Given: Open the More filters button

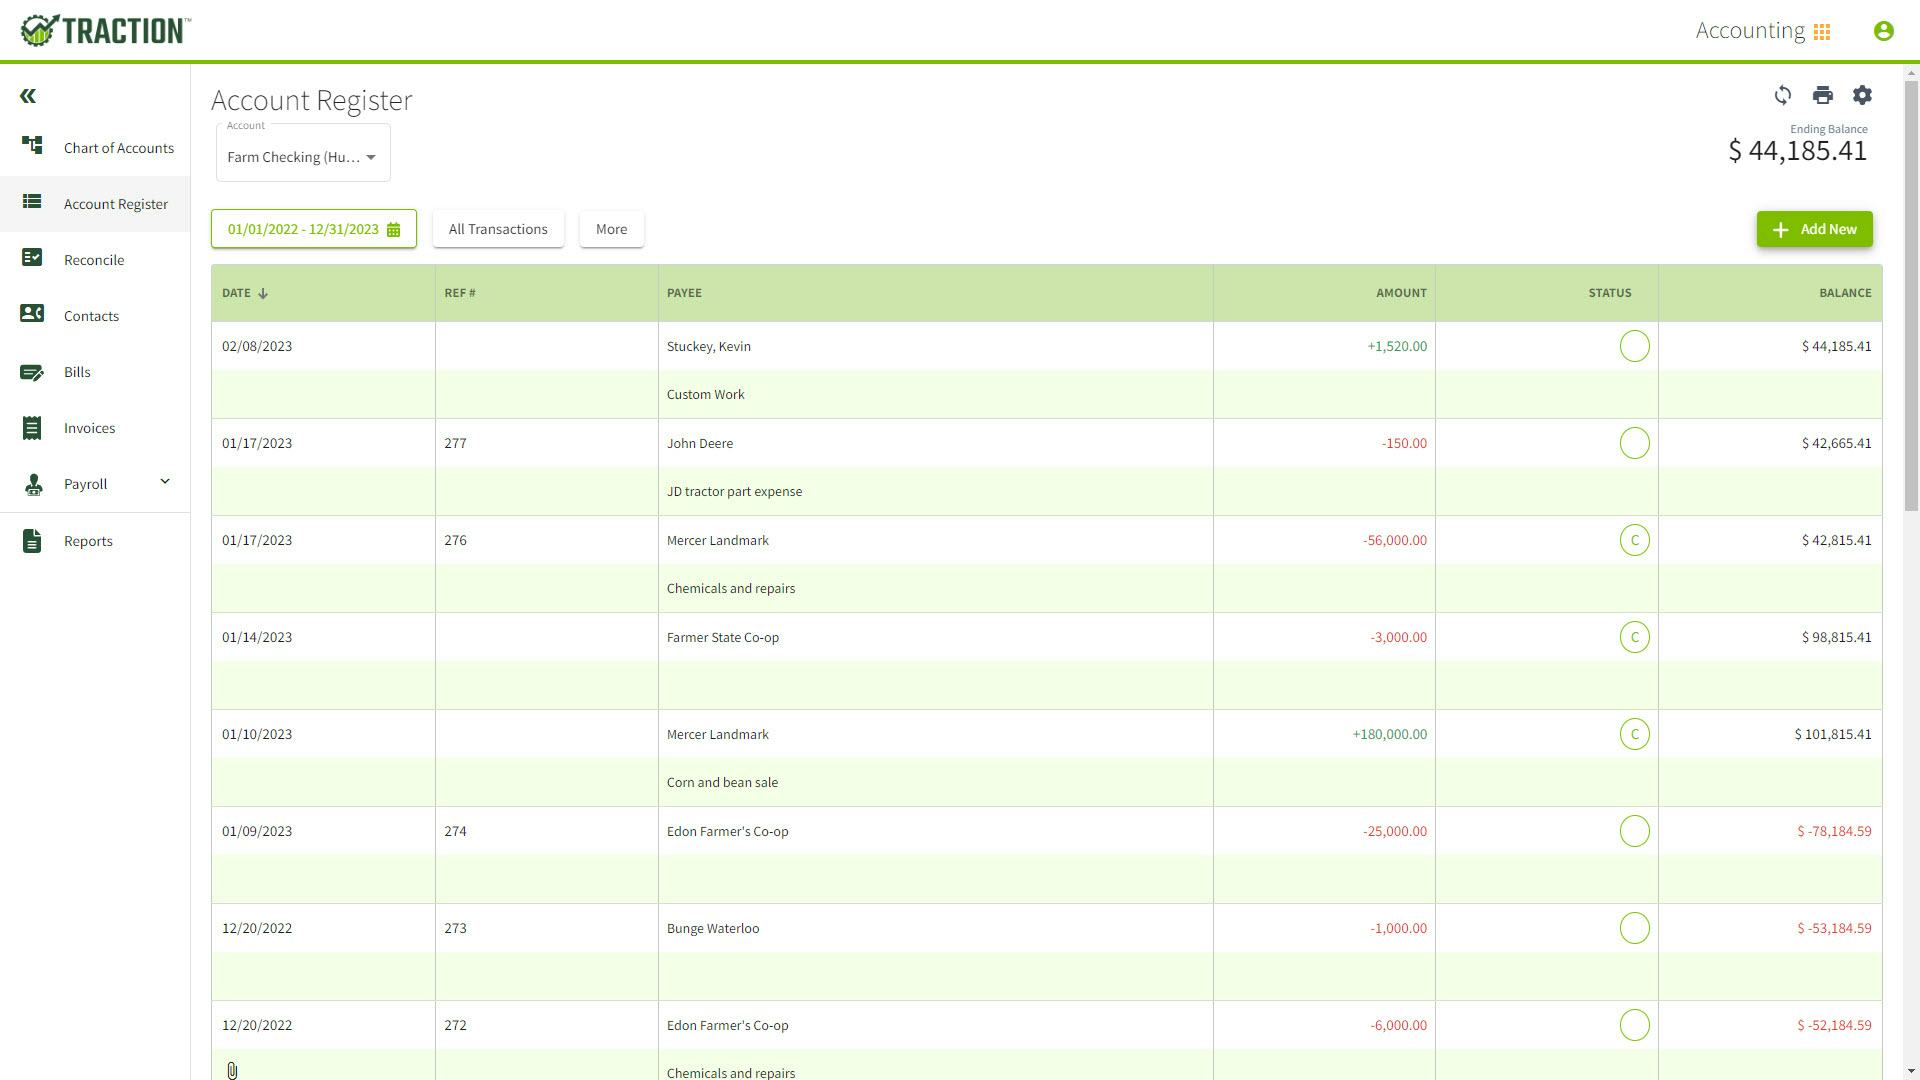Looking at the screenshot, I should (x=612, y=229).
